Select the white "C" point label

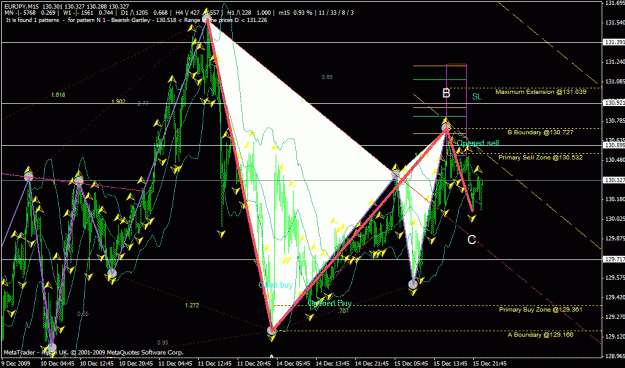472,240
